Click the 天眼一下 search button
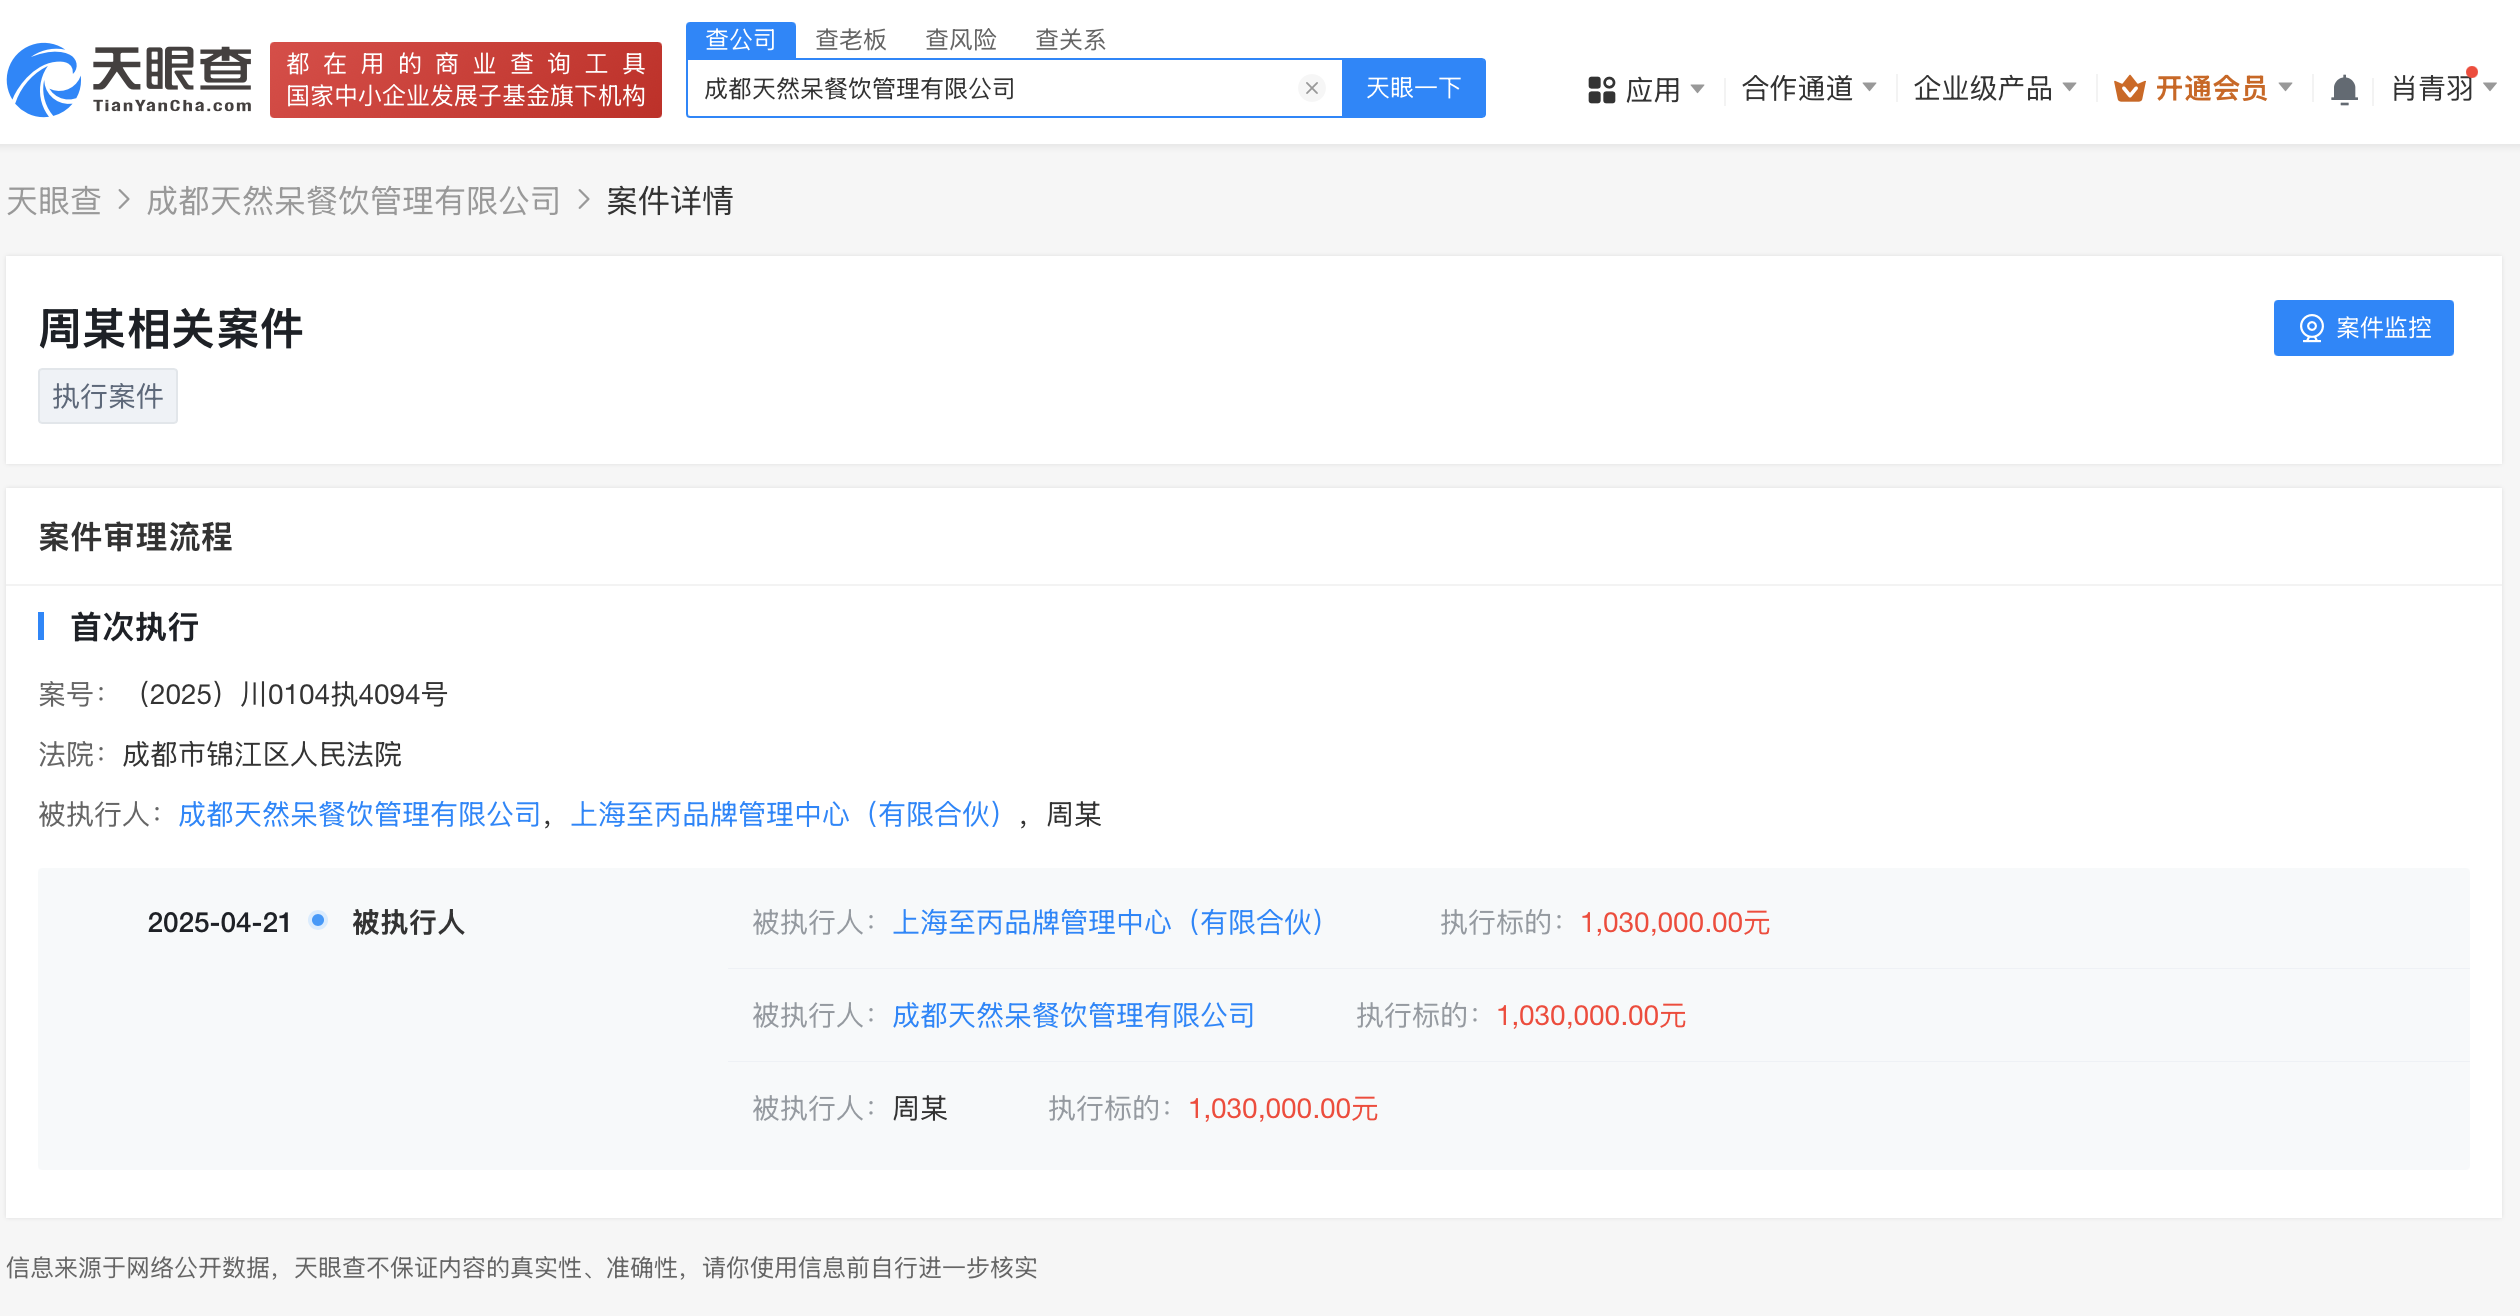 (x=1413, y=89)
